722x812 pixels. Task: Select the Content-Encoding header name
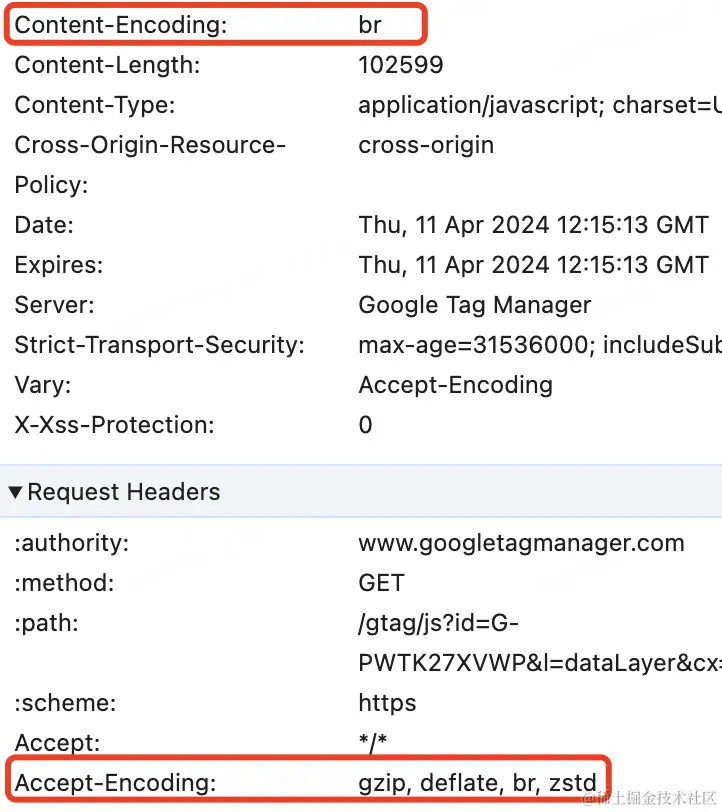coord(121,25)
